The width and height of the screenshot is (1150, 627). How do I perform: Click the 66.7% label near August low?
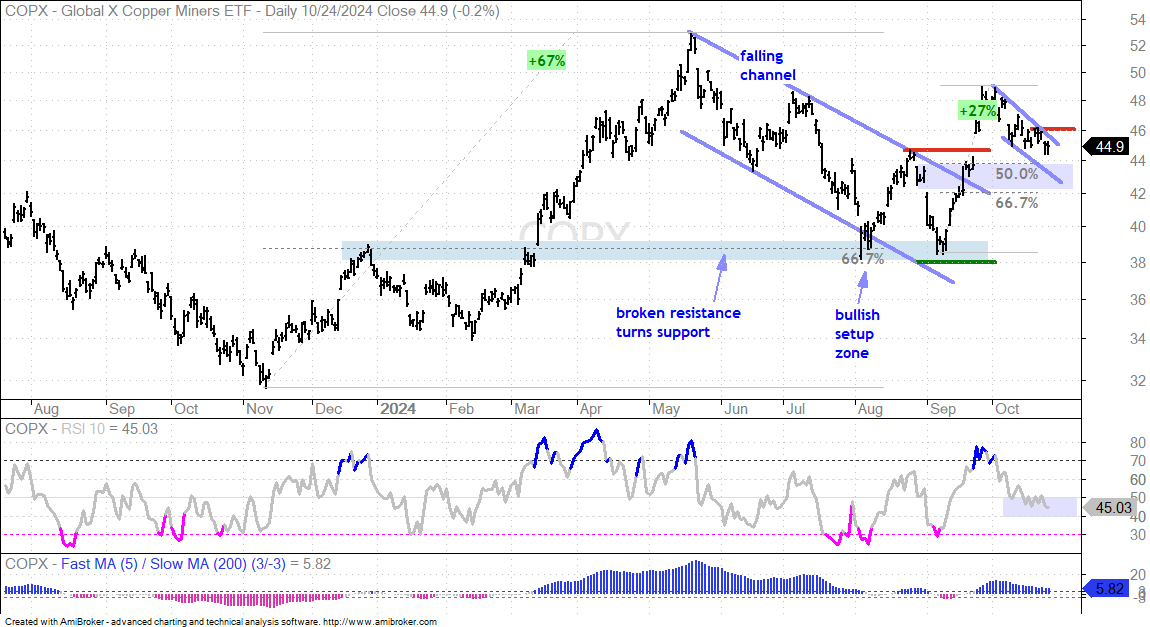(862, 259)
